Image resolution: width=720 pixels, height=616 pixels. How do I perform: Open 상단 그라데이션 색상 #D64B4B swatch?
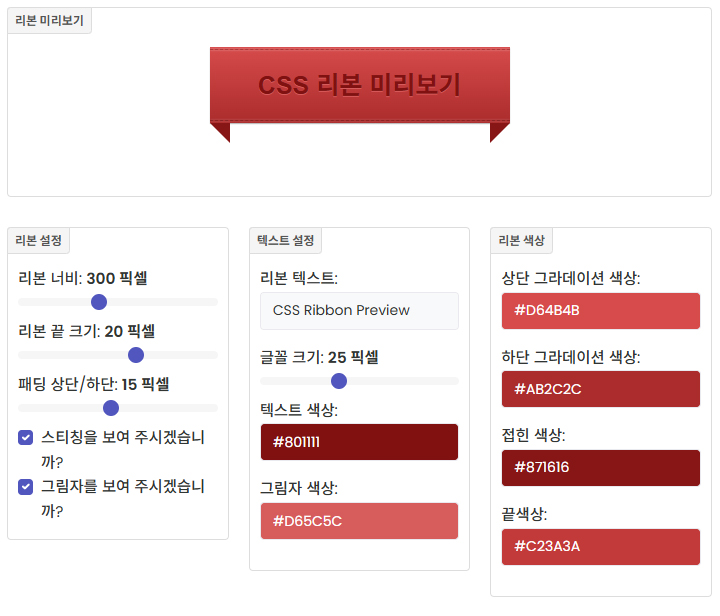[600, 311]
